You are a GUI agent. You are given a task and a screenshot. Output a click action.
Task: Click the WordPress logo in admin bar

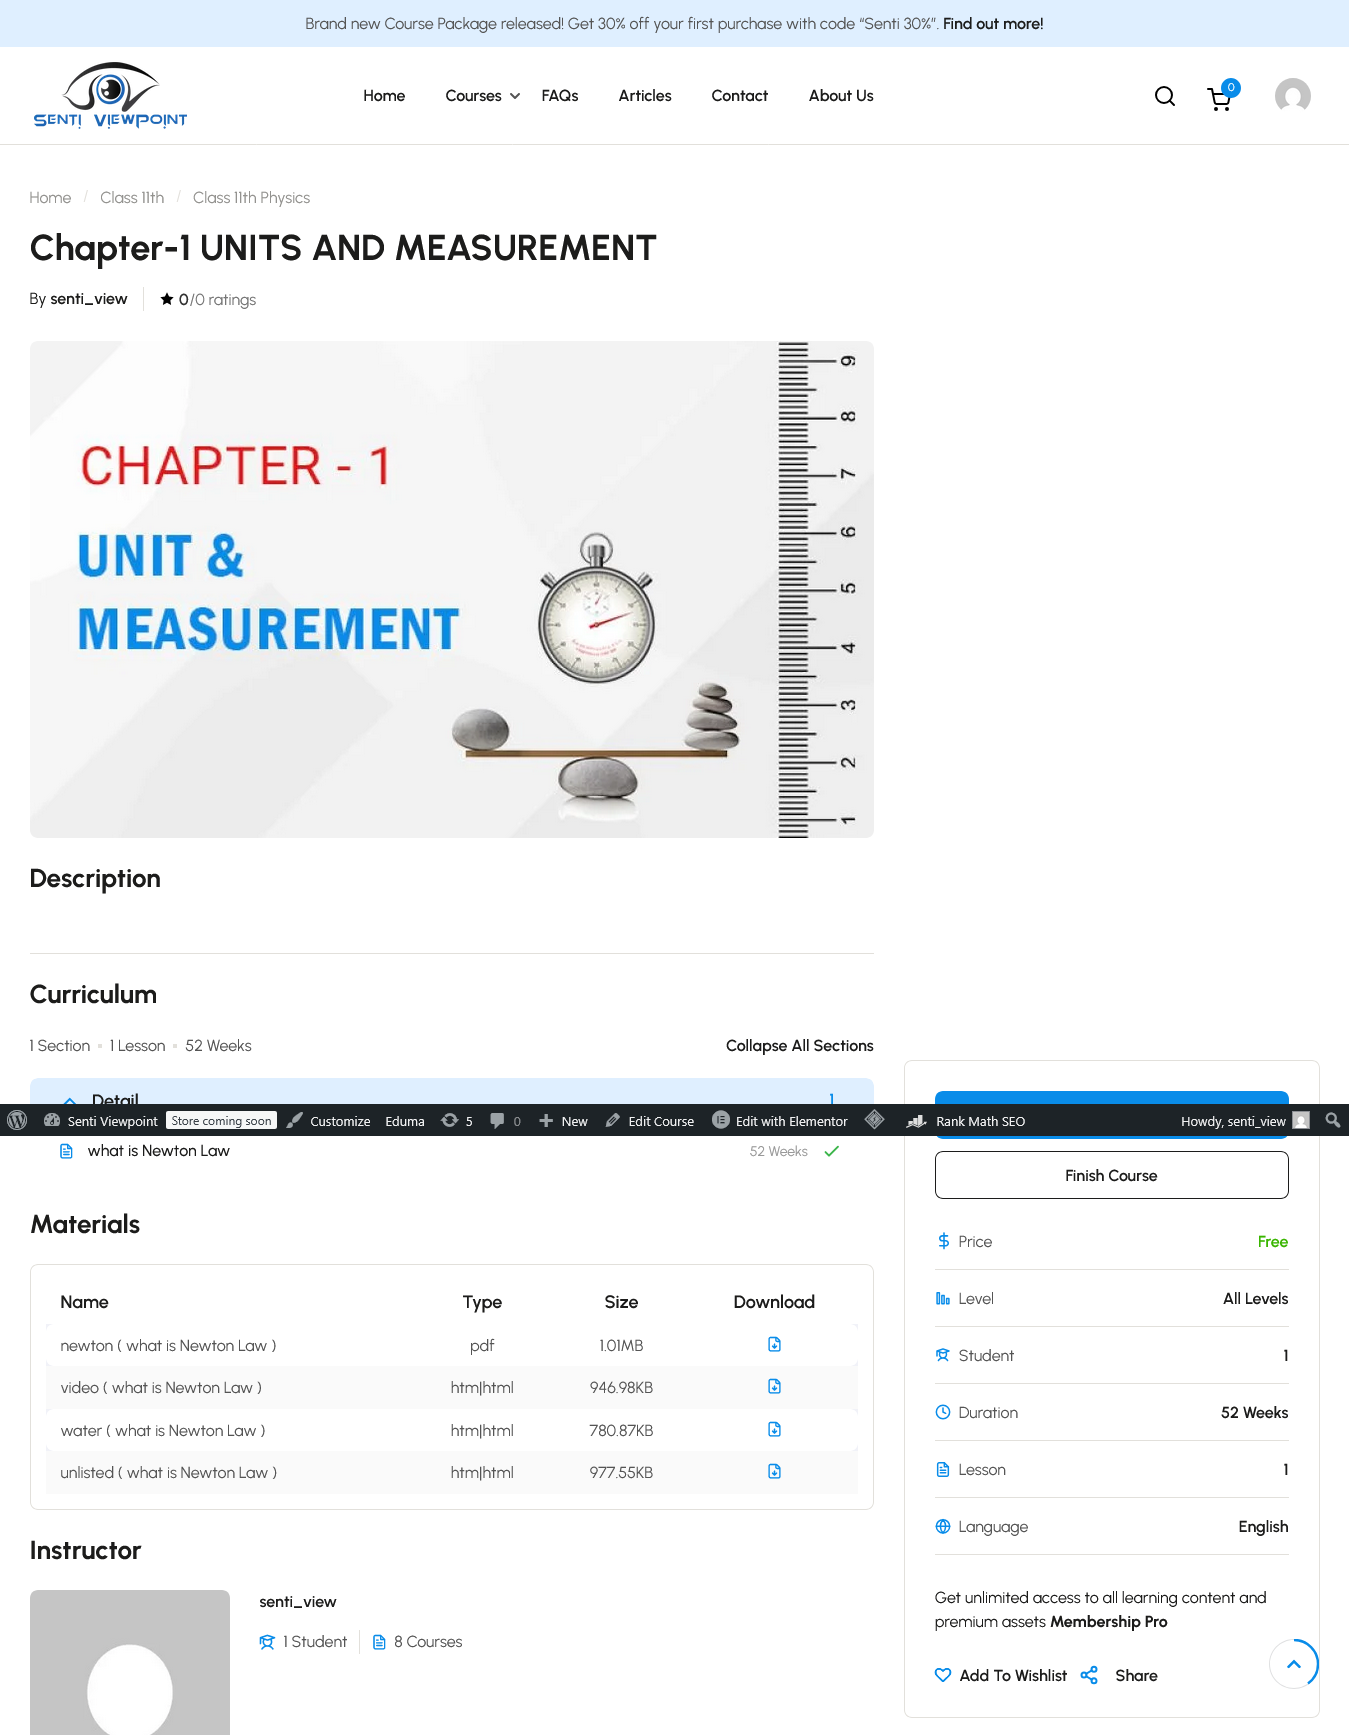pyautogui.click(x=17, y=1121)
